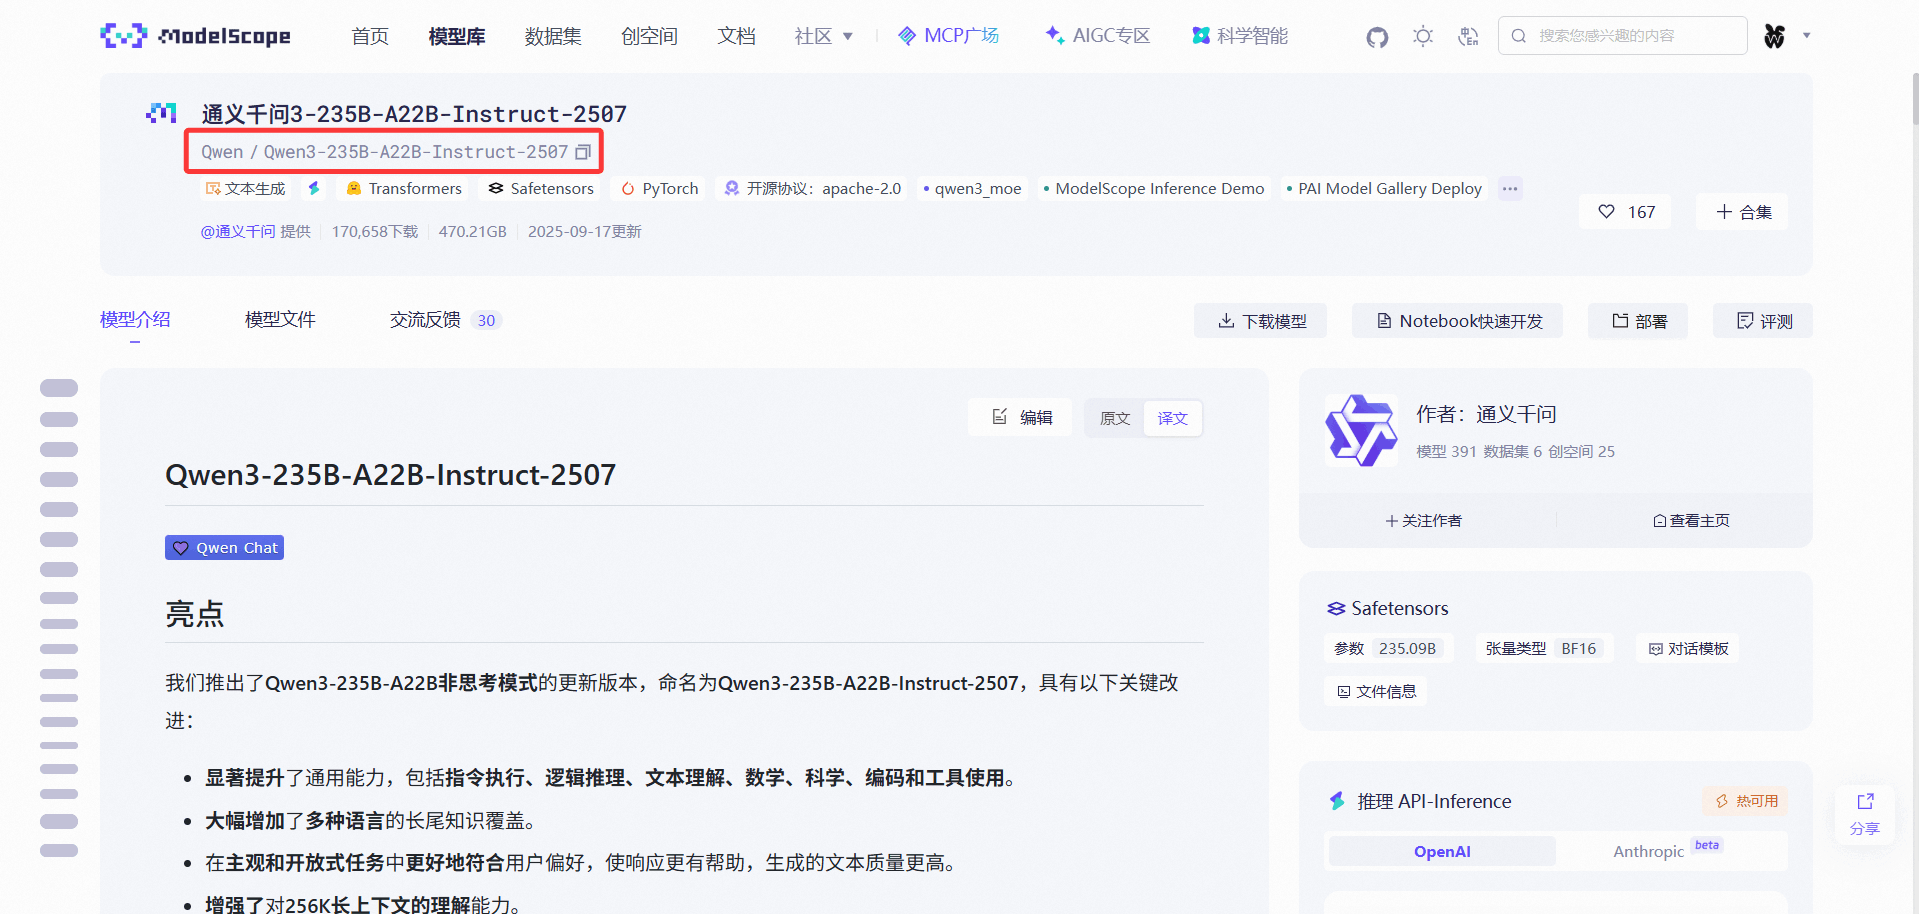Viewport: 1919px width, 914px height.
Task: Switch to the 模型文件 tab
Action: click(280, 320)
